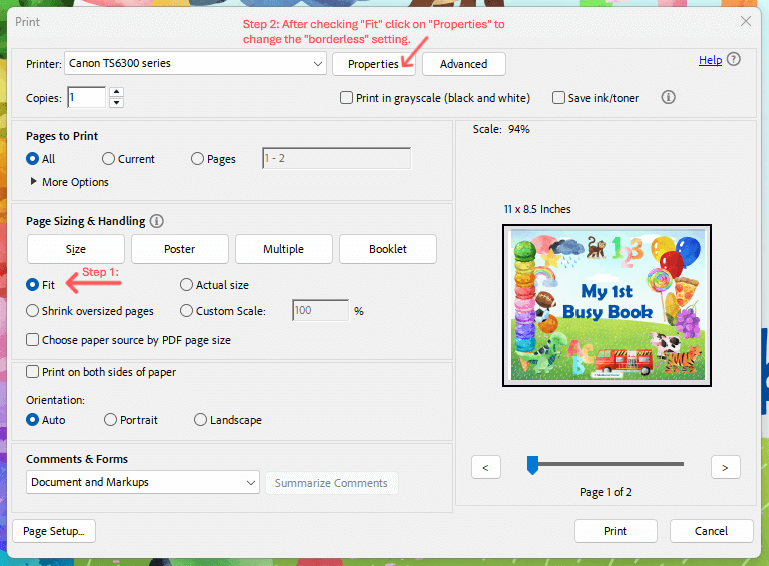Screen dimensions: 769x566
Task: Switch to the Booklet sizing tab
Action: pyautogui.click(x=387, y=249)
